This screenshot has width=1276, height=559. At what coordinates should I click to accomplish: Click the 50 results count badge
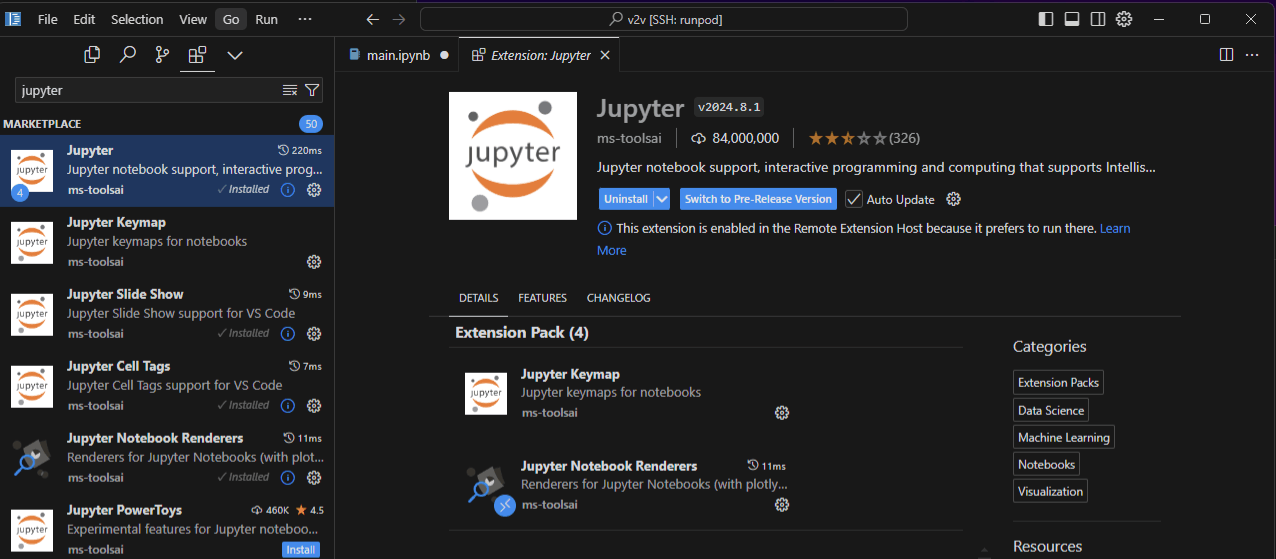[311, 124]
